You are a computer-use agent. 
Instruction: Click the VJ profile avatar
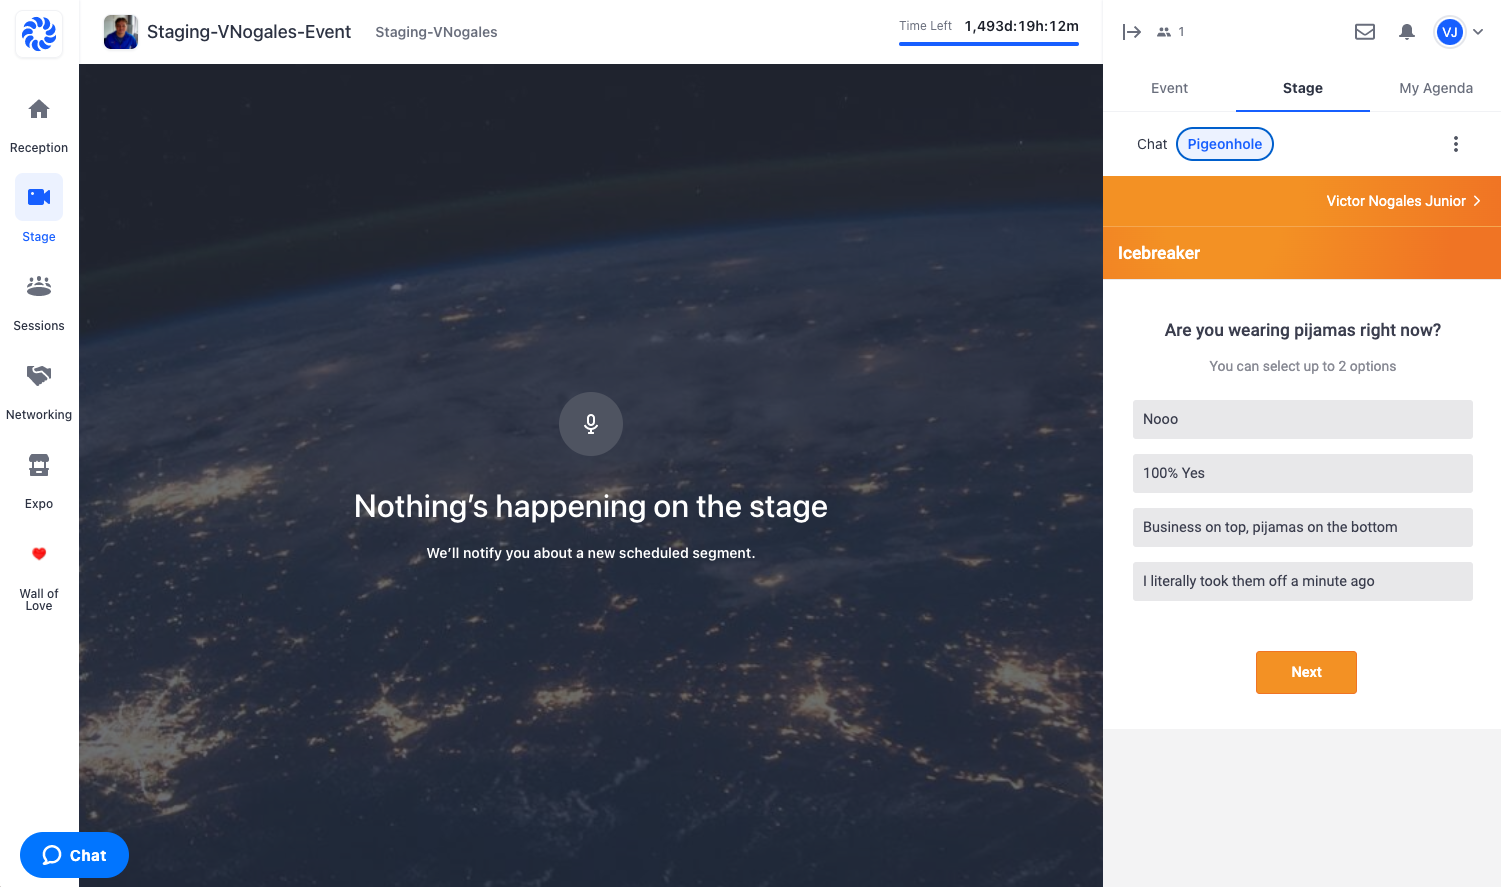pyautogui.click(x=1449, y=32)
